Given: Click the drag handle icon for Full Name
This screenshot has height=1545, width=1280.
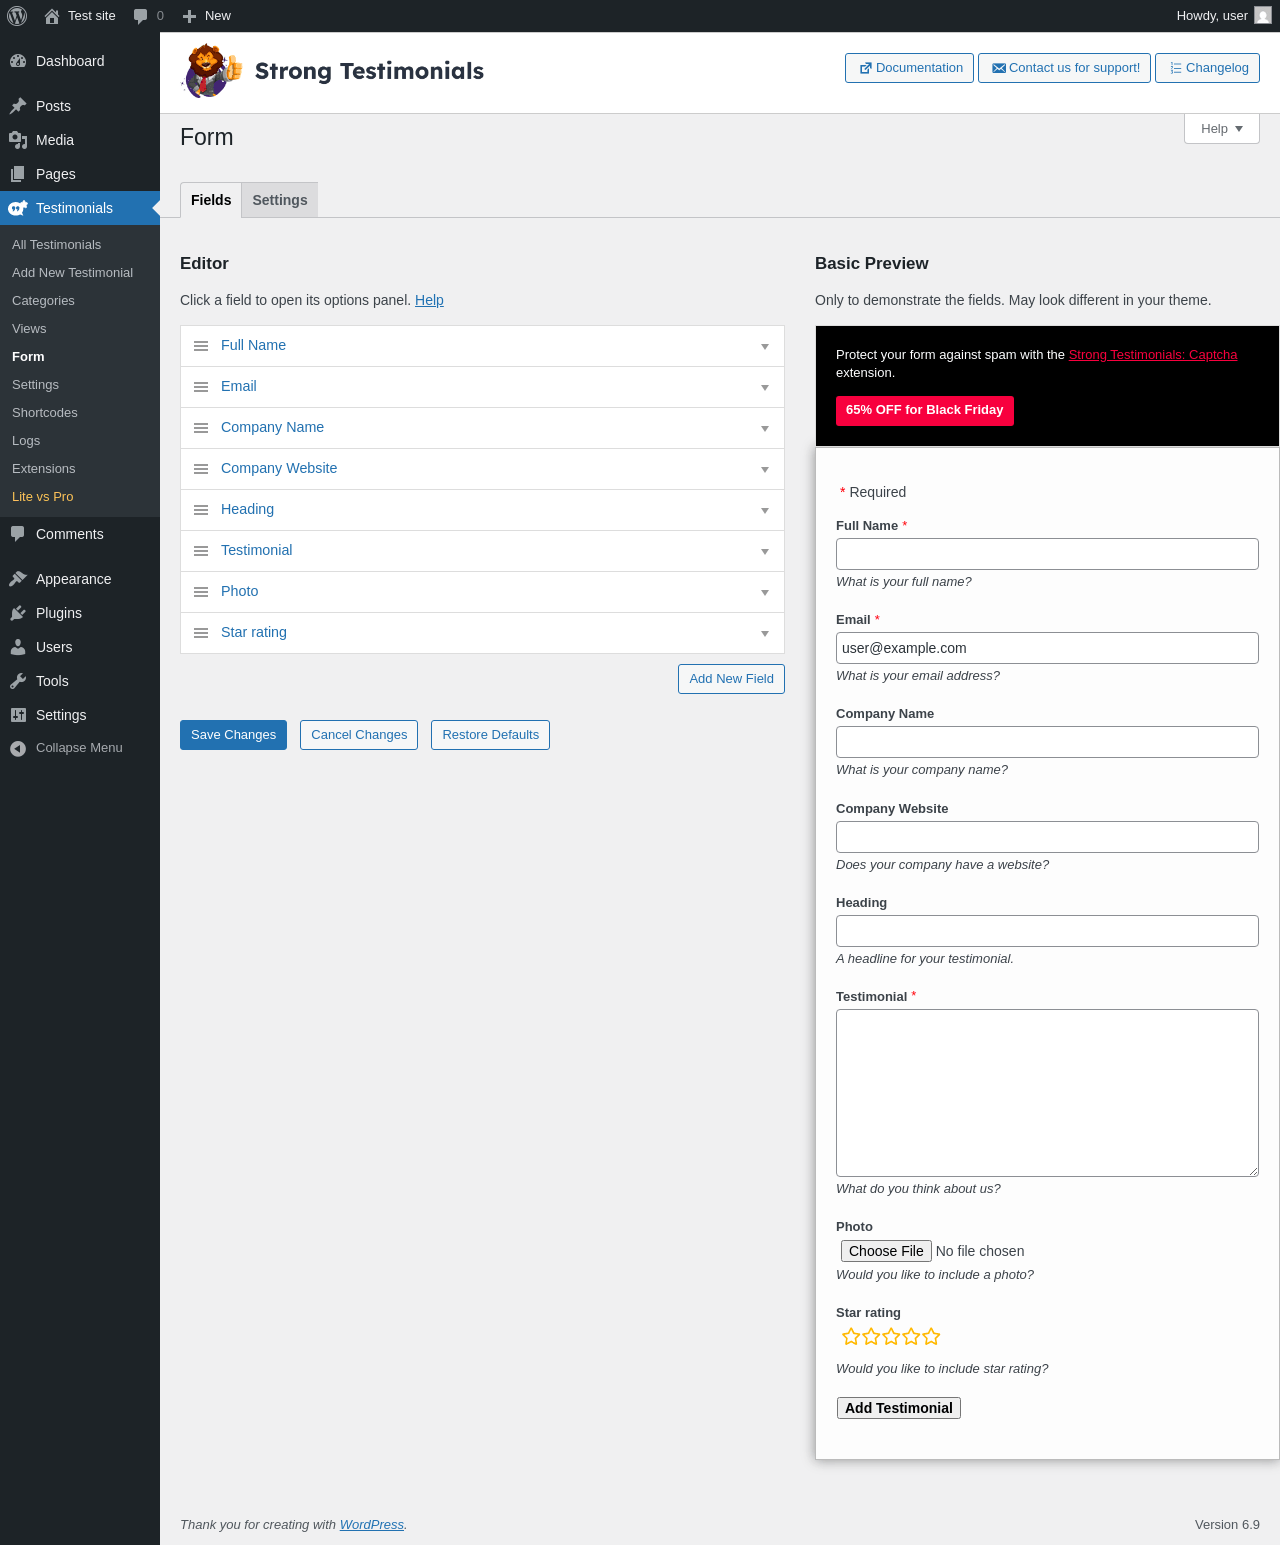Looking at the screenshot, I should pos(201,346).
